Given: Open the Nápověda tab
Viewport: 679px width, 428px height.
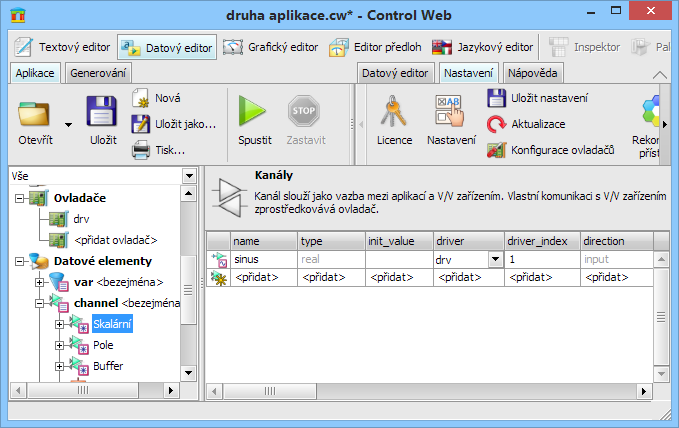Looking at the screenshot, I should [533, 73].
